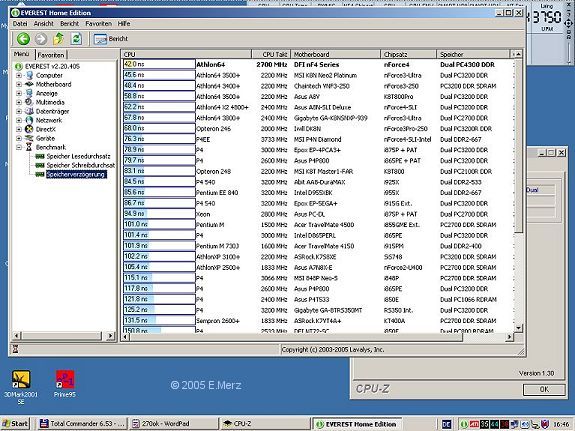Select the Benchmark hourglass icon
The width and height of the screenshot is (575, 431).
pyautogui.click(x=29, y=147)
